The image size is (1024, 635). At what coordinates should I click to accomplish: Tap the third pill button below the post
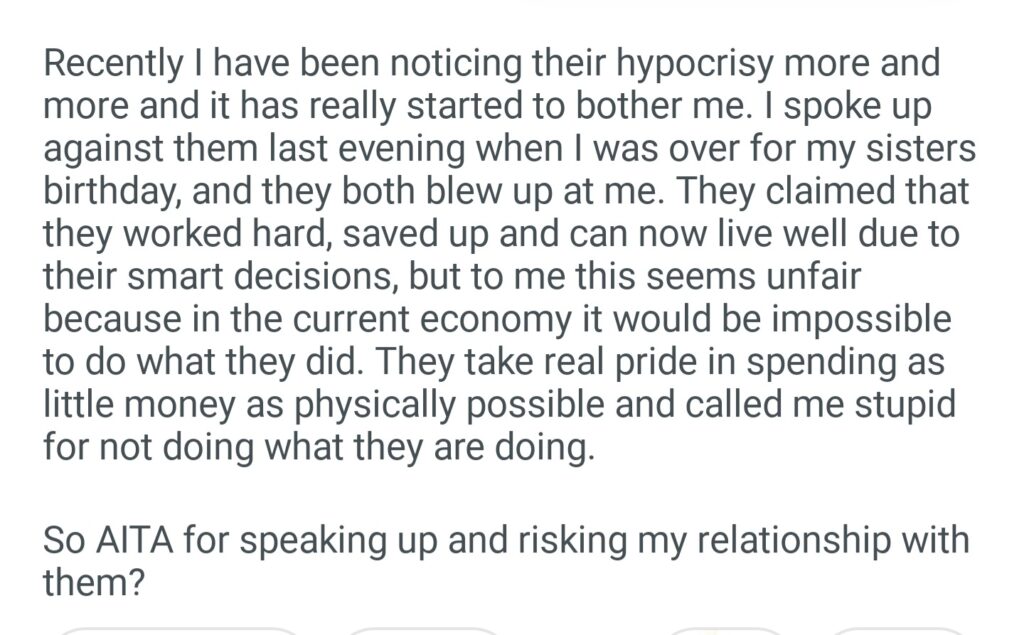click(x=725, y=630)
